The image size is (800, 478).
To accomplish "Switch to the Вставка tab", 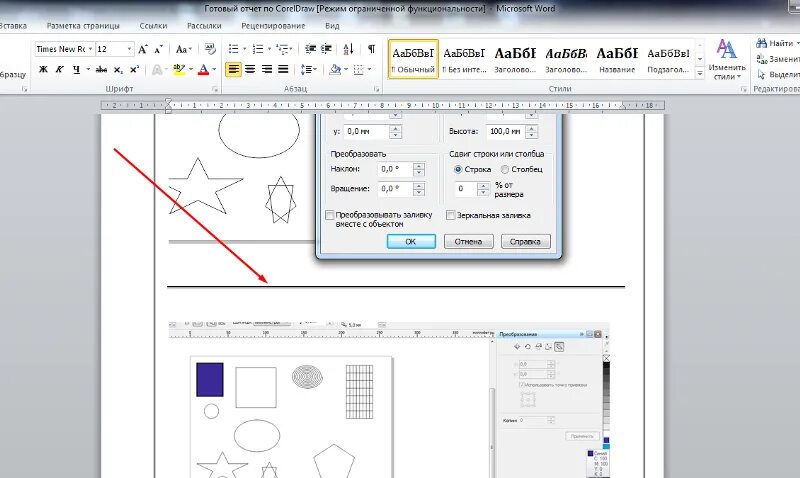I will (x=12, y=26).
